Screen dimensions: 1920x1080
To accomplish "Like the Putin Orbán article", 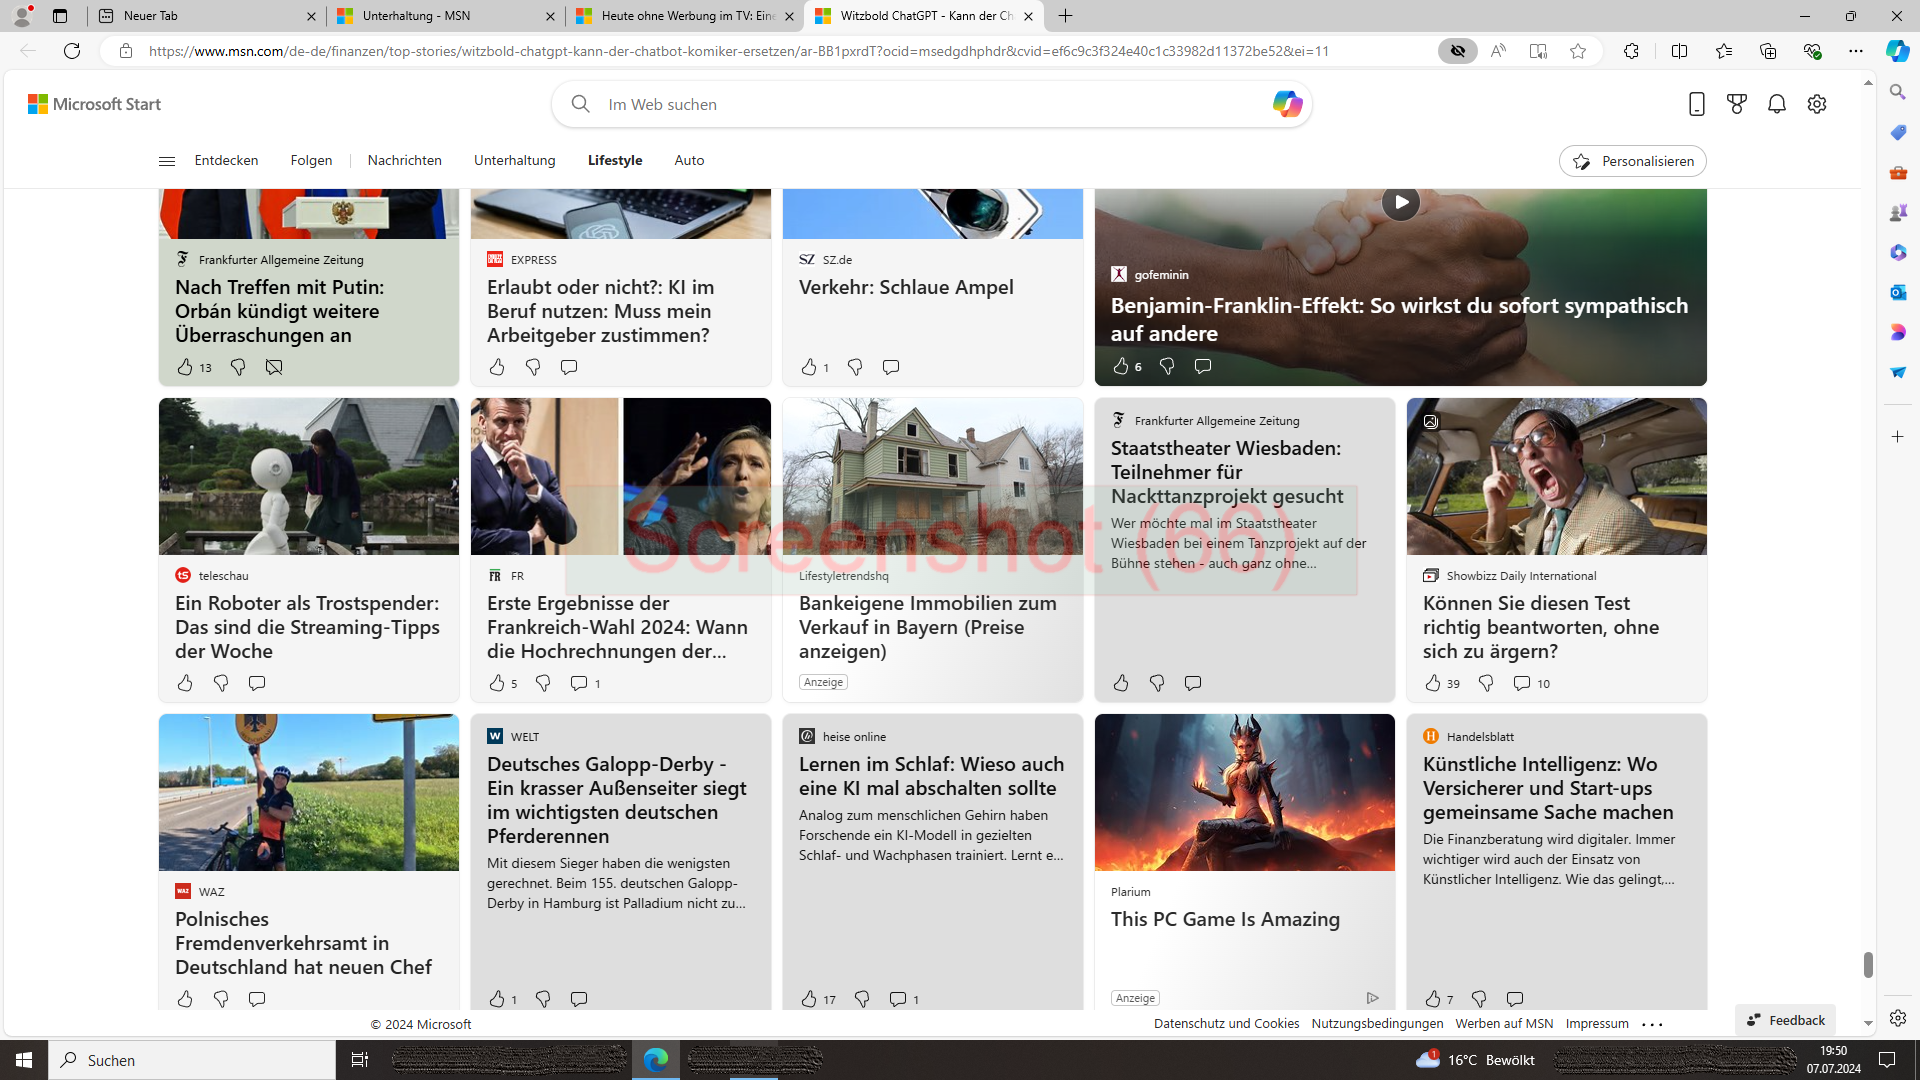I will [185, 367].
